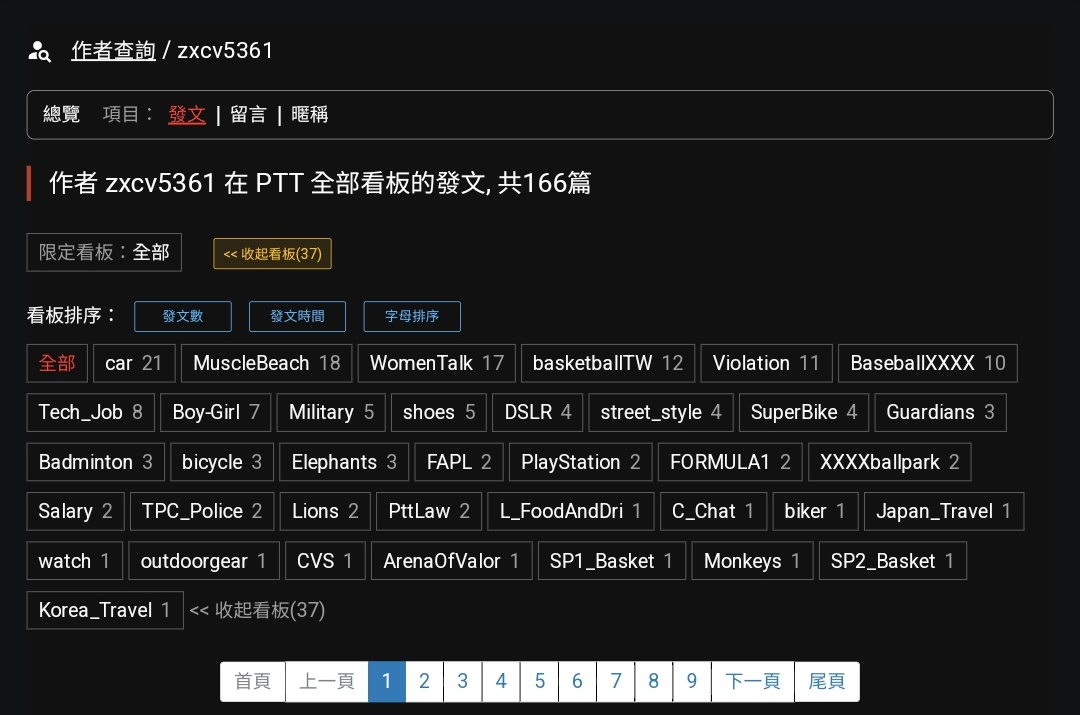Select the 暱稱 tab
The width and height of the screenshot is (1080, 715).
[310, 115]
